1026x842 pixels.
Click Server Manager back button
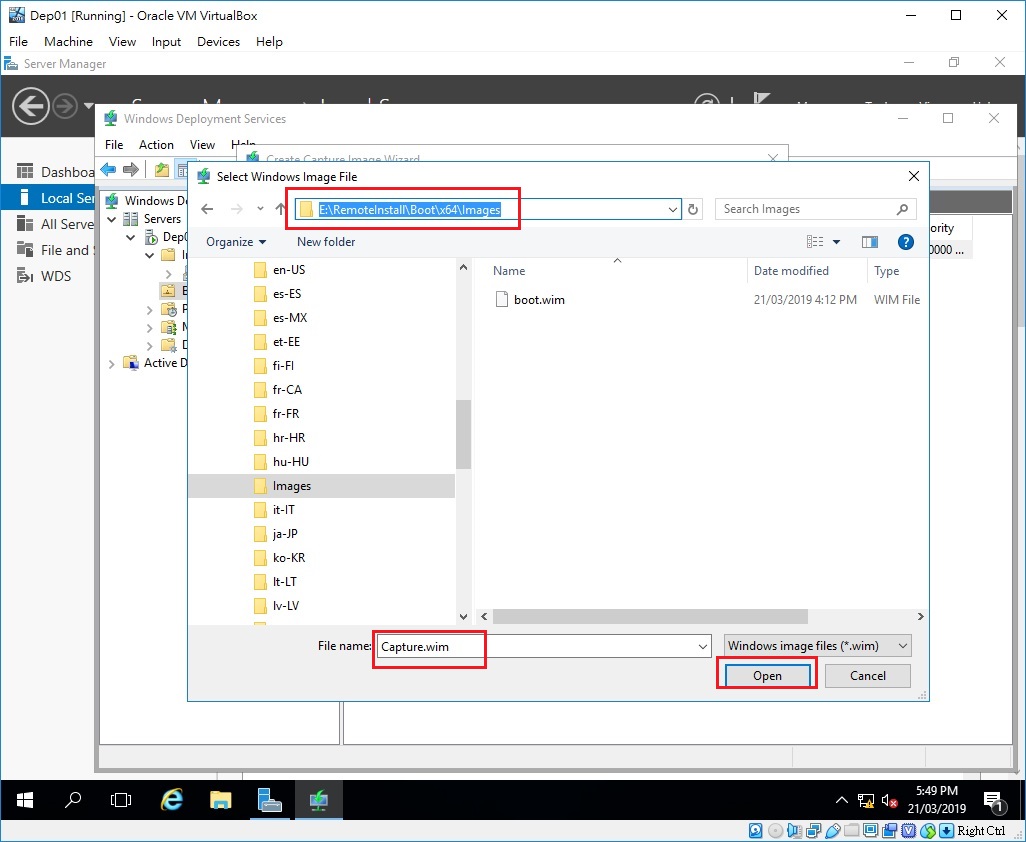pos(30,106)
